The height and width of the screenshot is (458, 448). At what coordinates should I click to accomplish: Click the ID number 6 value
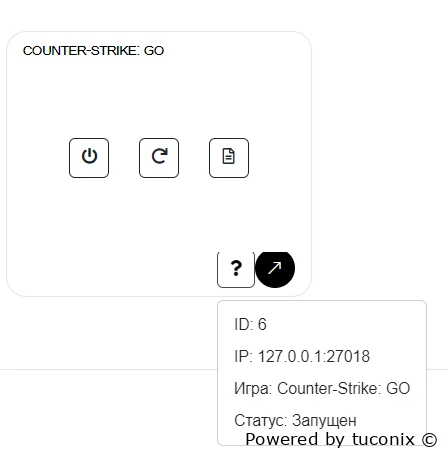pos(262,324)
